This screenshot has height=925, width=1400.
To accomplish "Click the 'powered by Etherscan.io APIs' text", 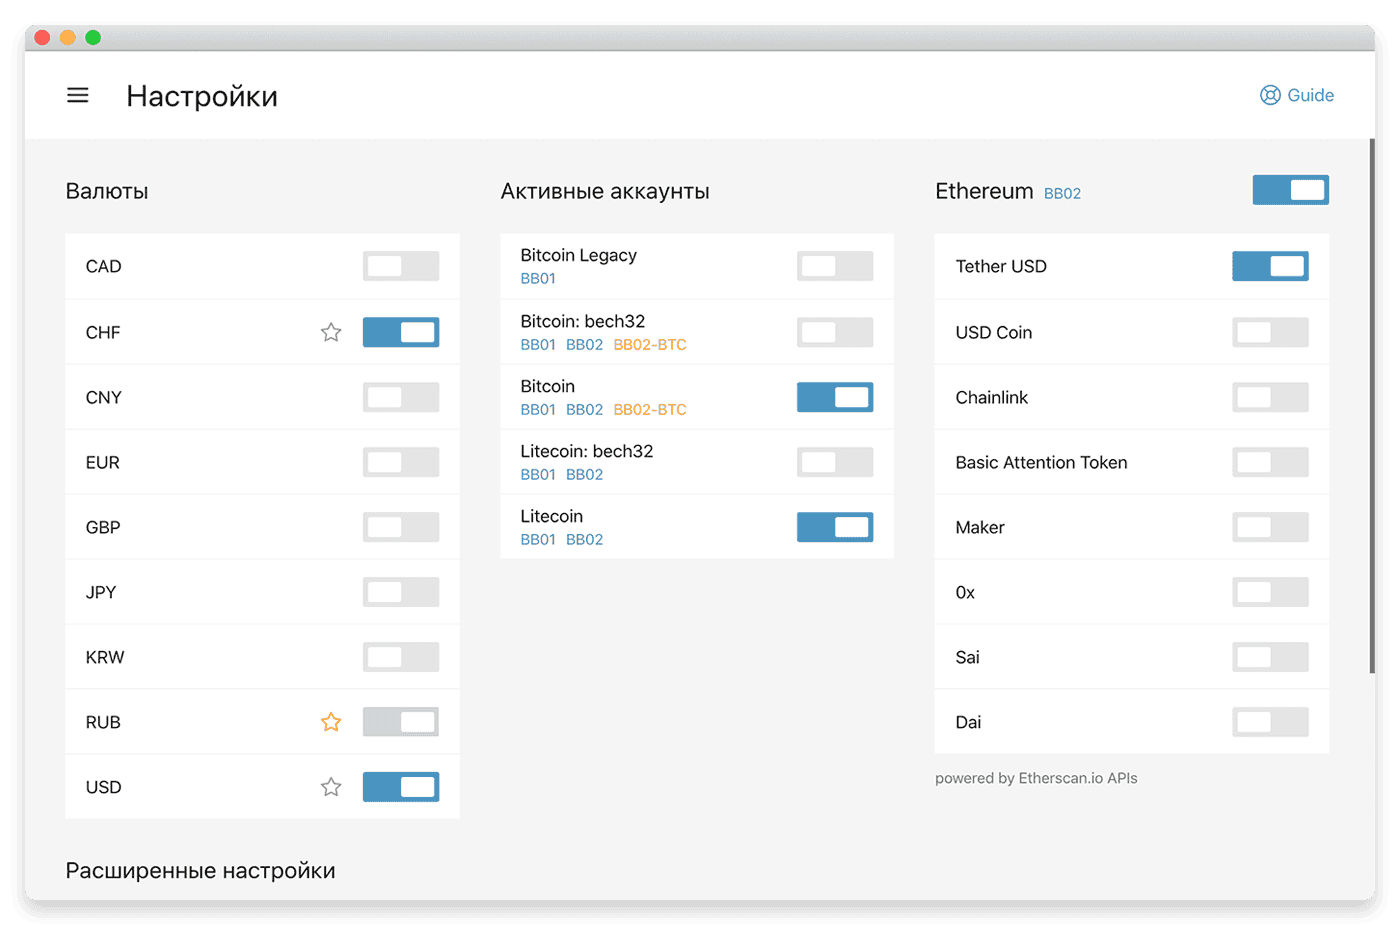I will (x=1036, y=778).
